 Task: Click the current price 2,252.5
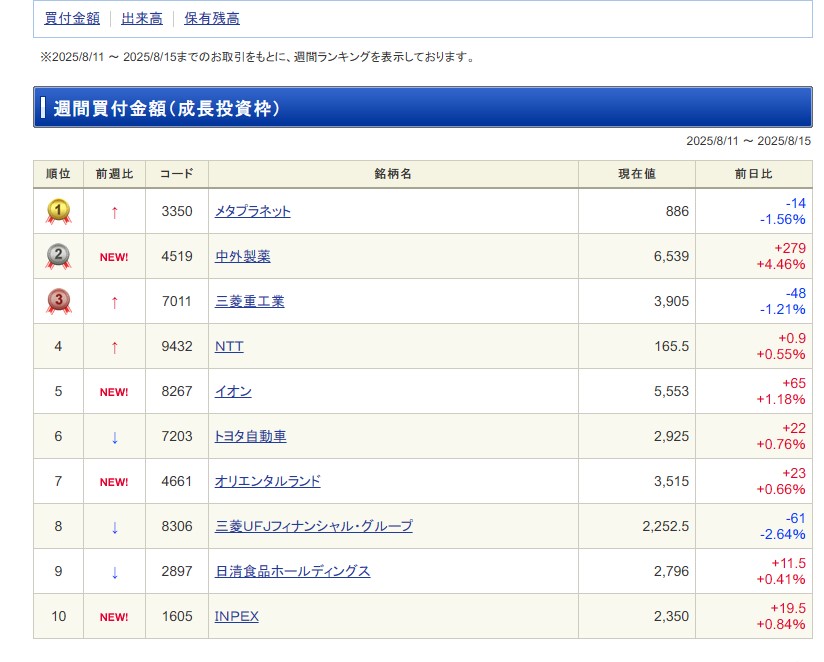tap(665, 526)
